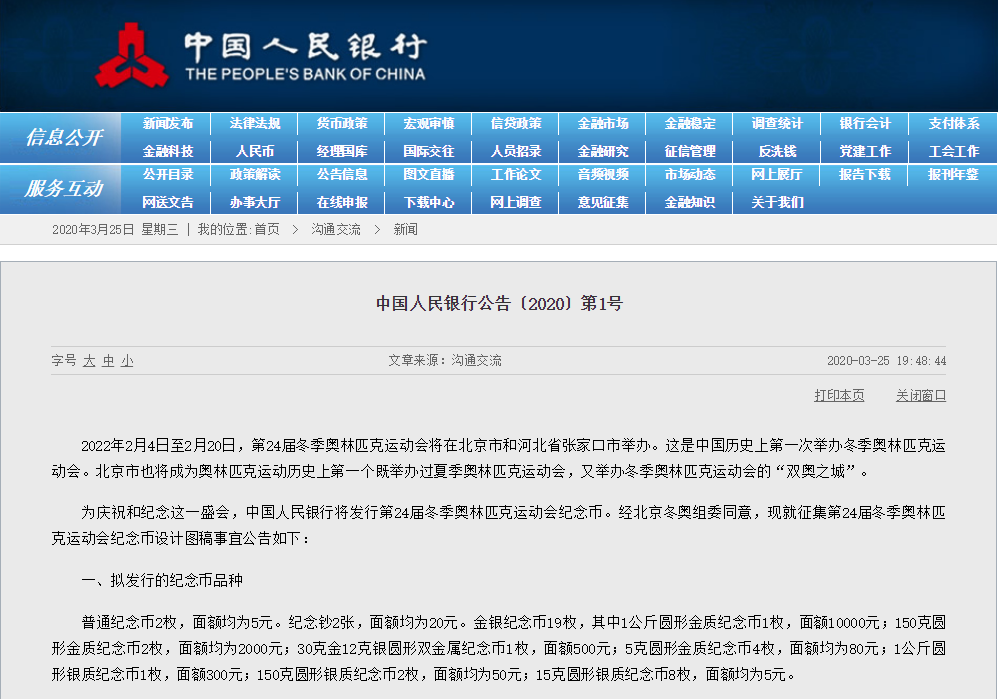Open the 金融科技 link

point(167,152)
